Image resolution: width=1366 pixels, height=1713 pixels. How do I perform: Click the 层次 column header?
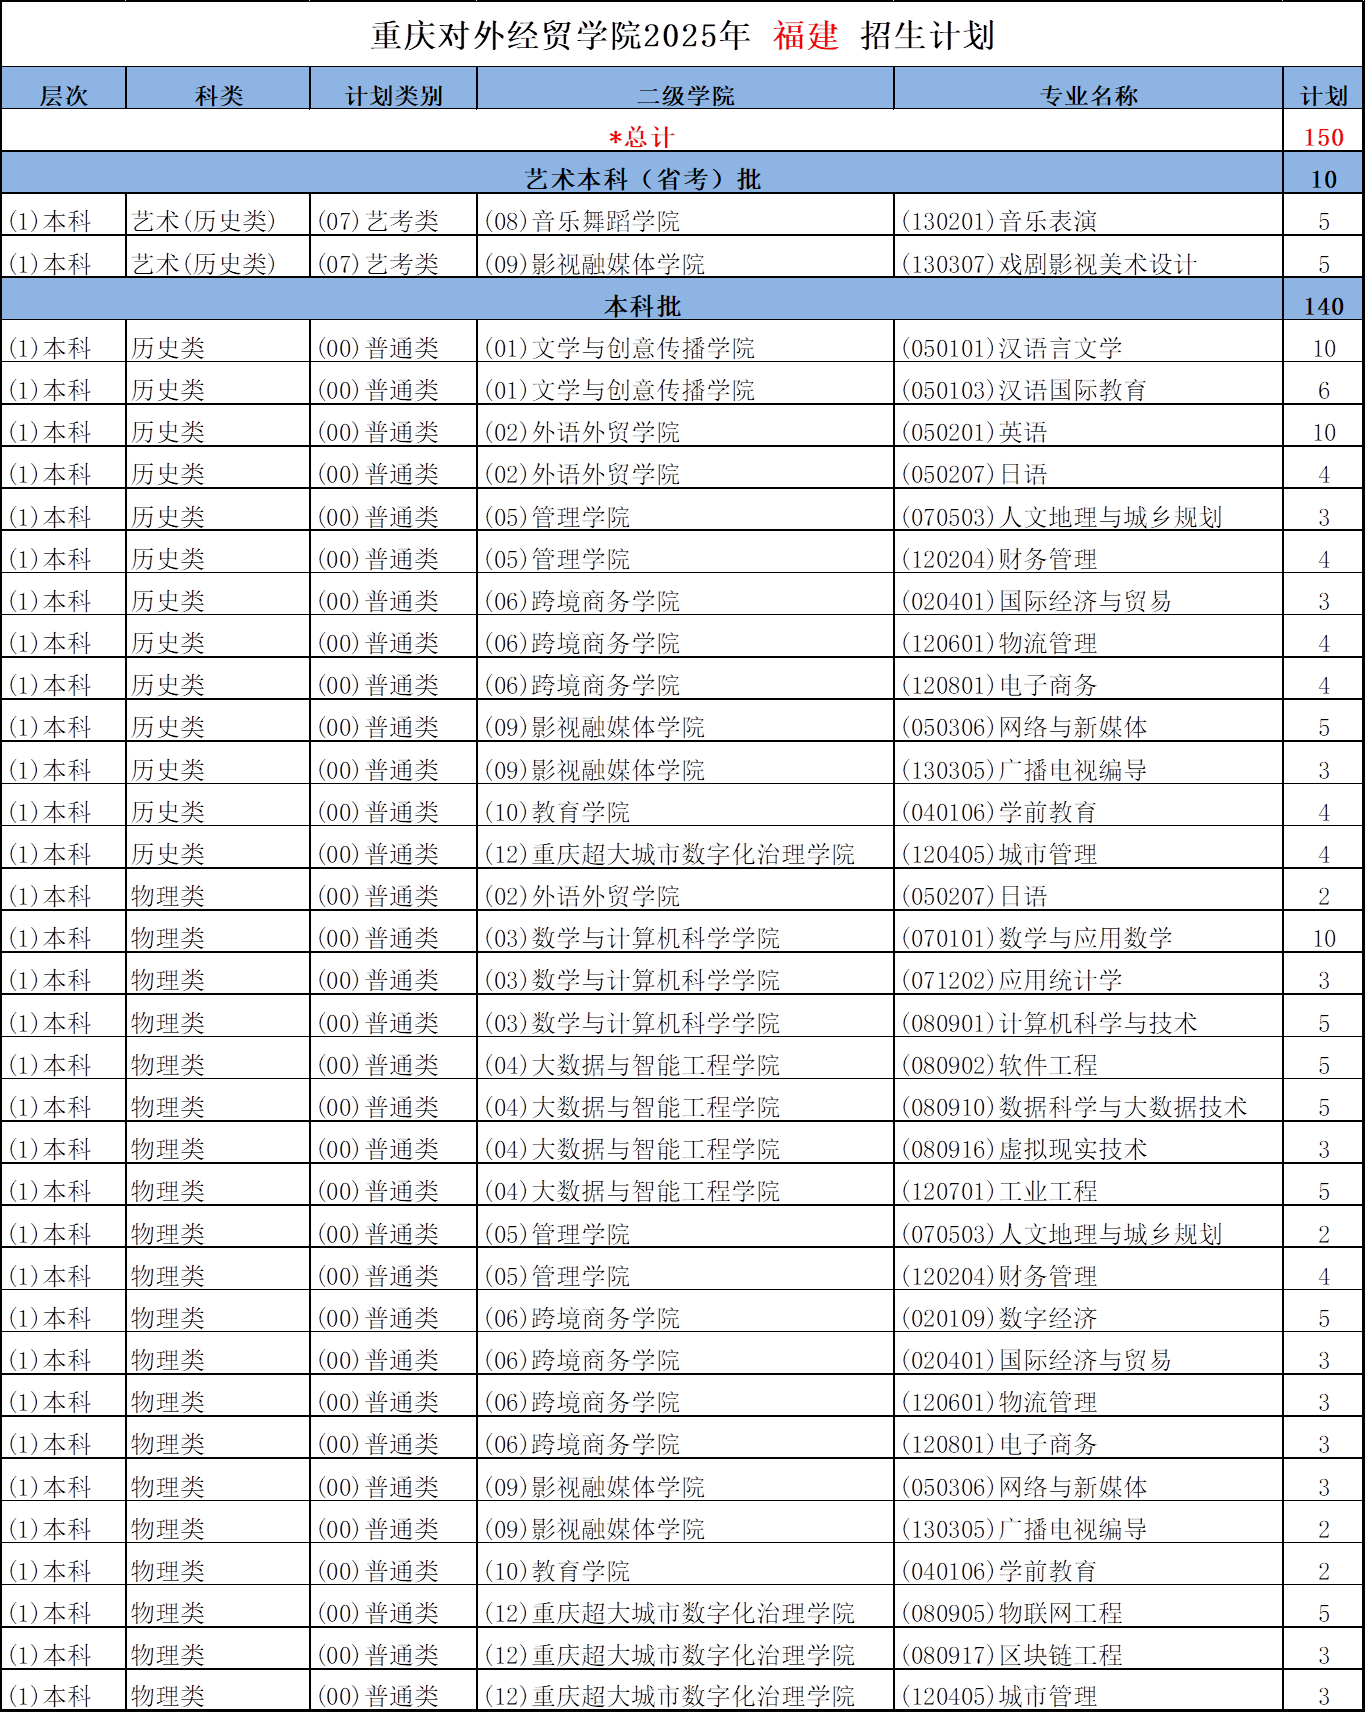64,95
